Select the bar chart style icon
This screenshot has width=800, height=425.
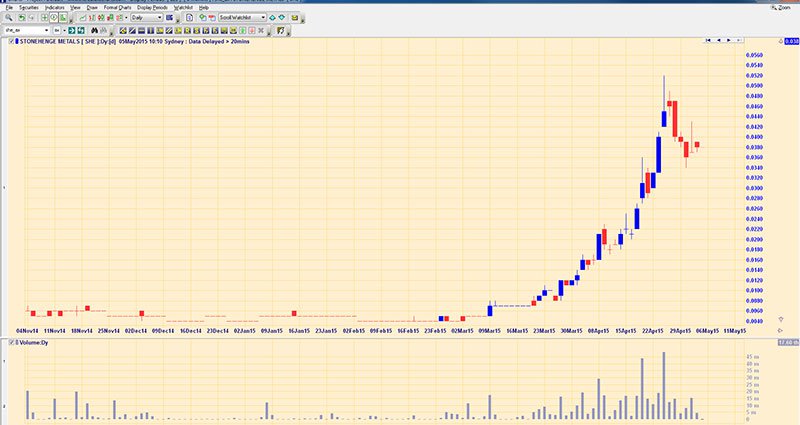coord(92,17)
